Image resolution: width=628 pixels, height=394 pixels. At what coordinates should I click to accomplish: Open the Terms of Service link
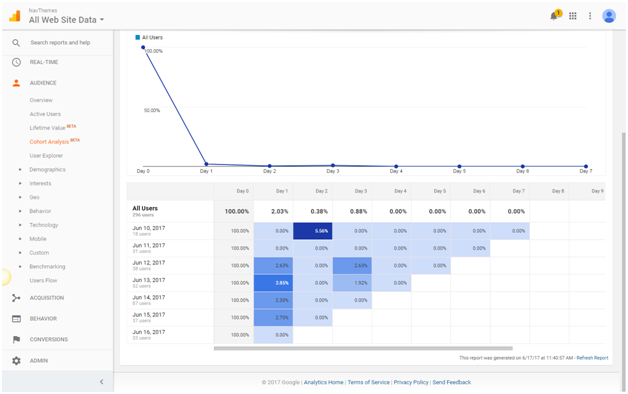pyautogui.click(x=368, y=382)
